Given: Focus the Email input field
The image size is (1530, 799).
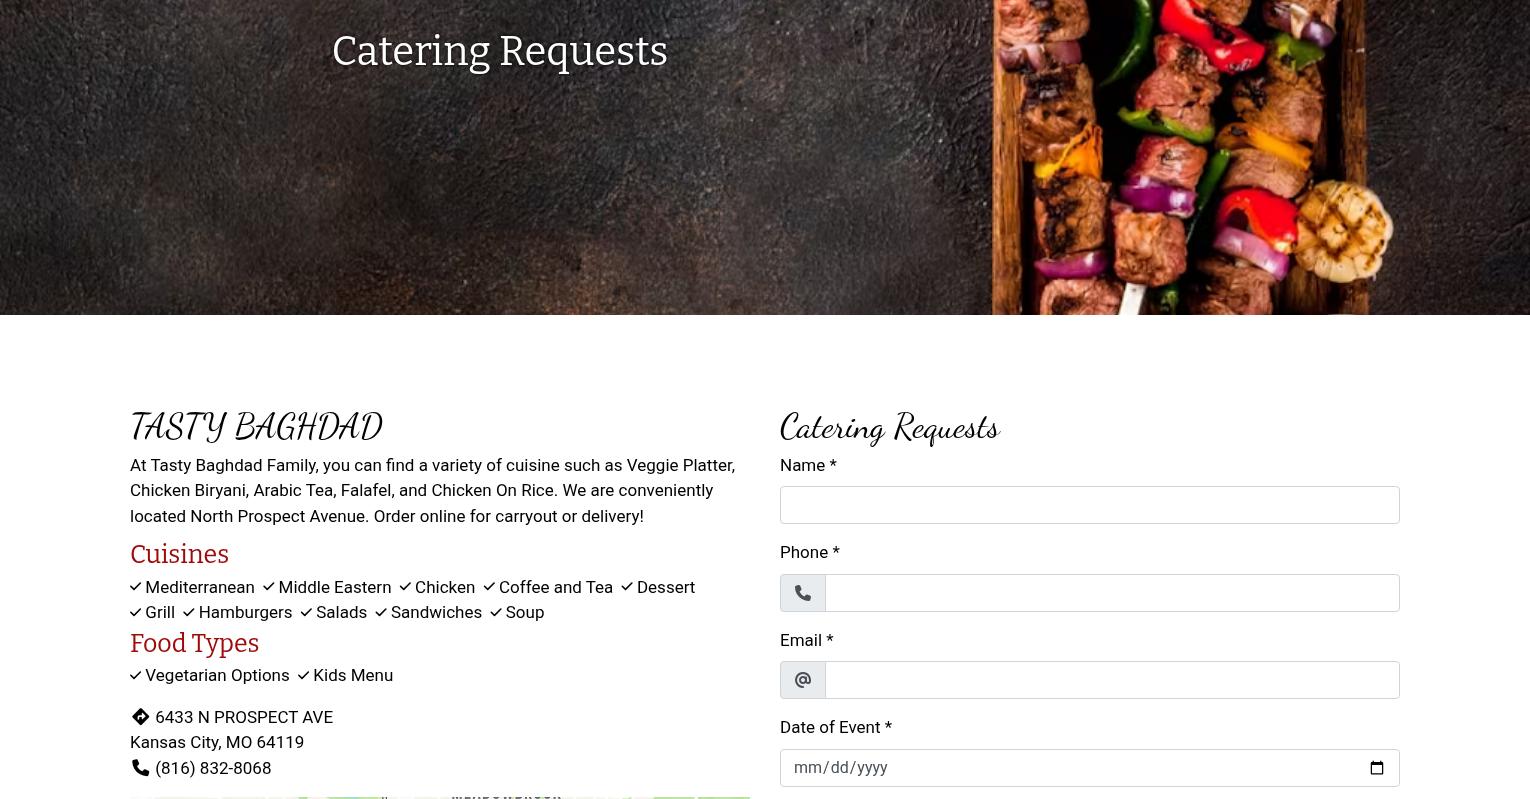Looking at the screenshot, I should pyautogui.click(x=1112, y=680).
